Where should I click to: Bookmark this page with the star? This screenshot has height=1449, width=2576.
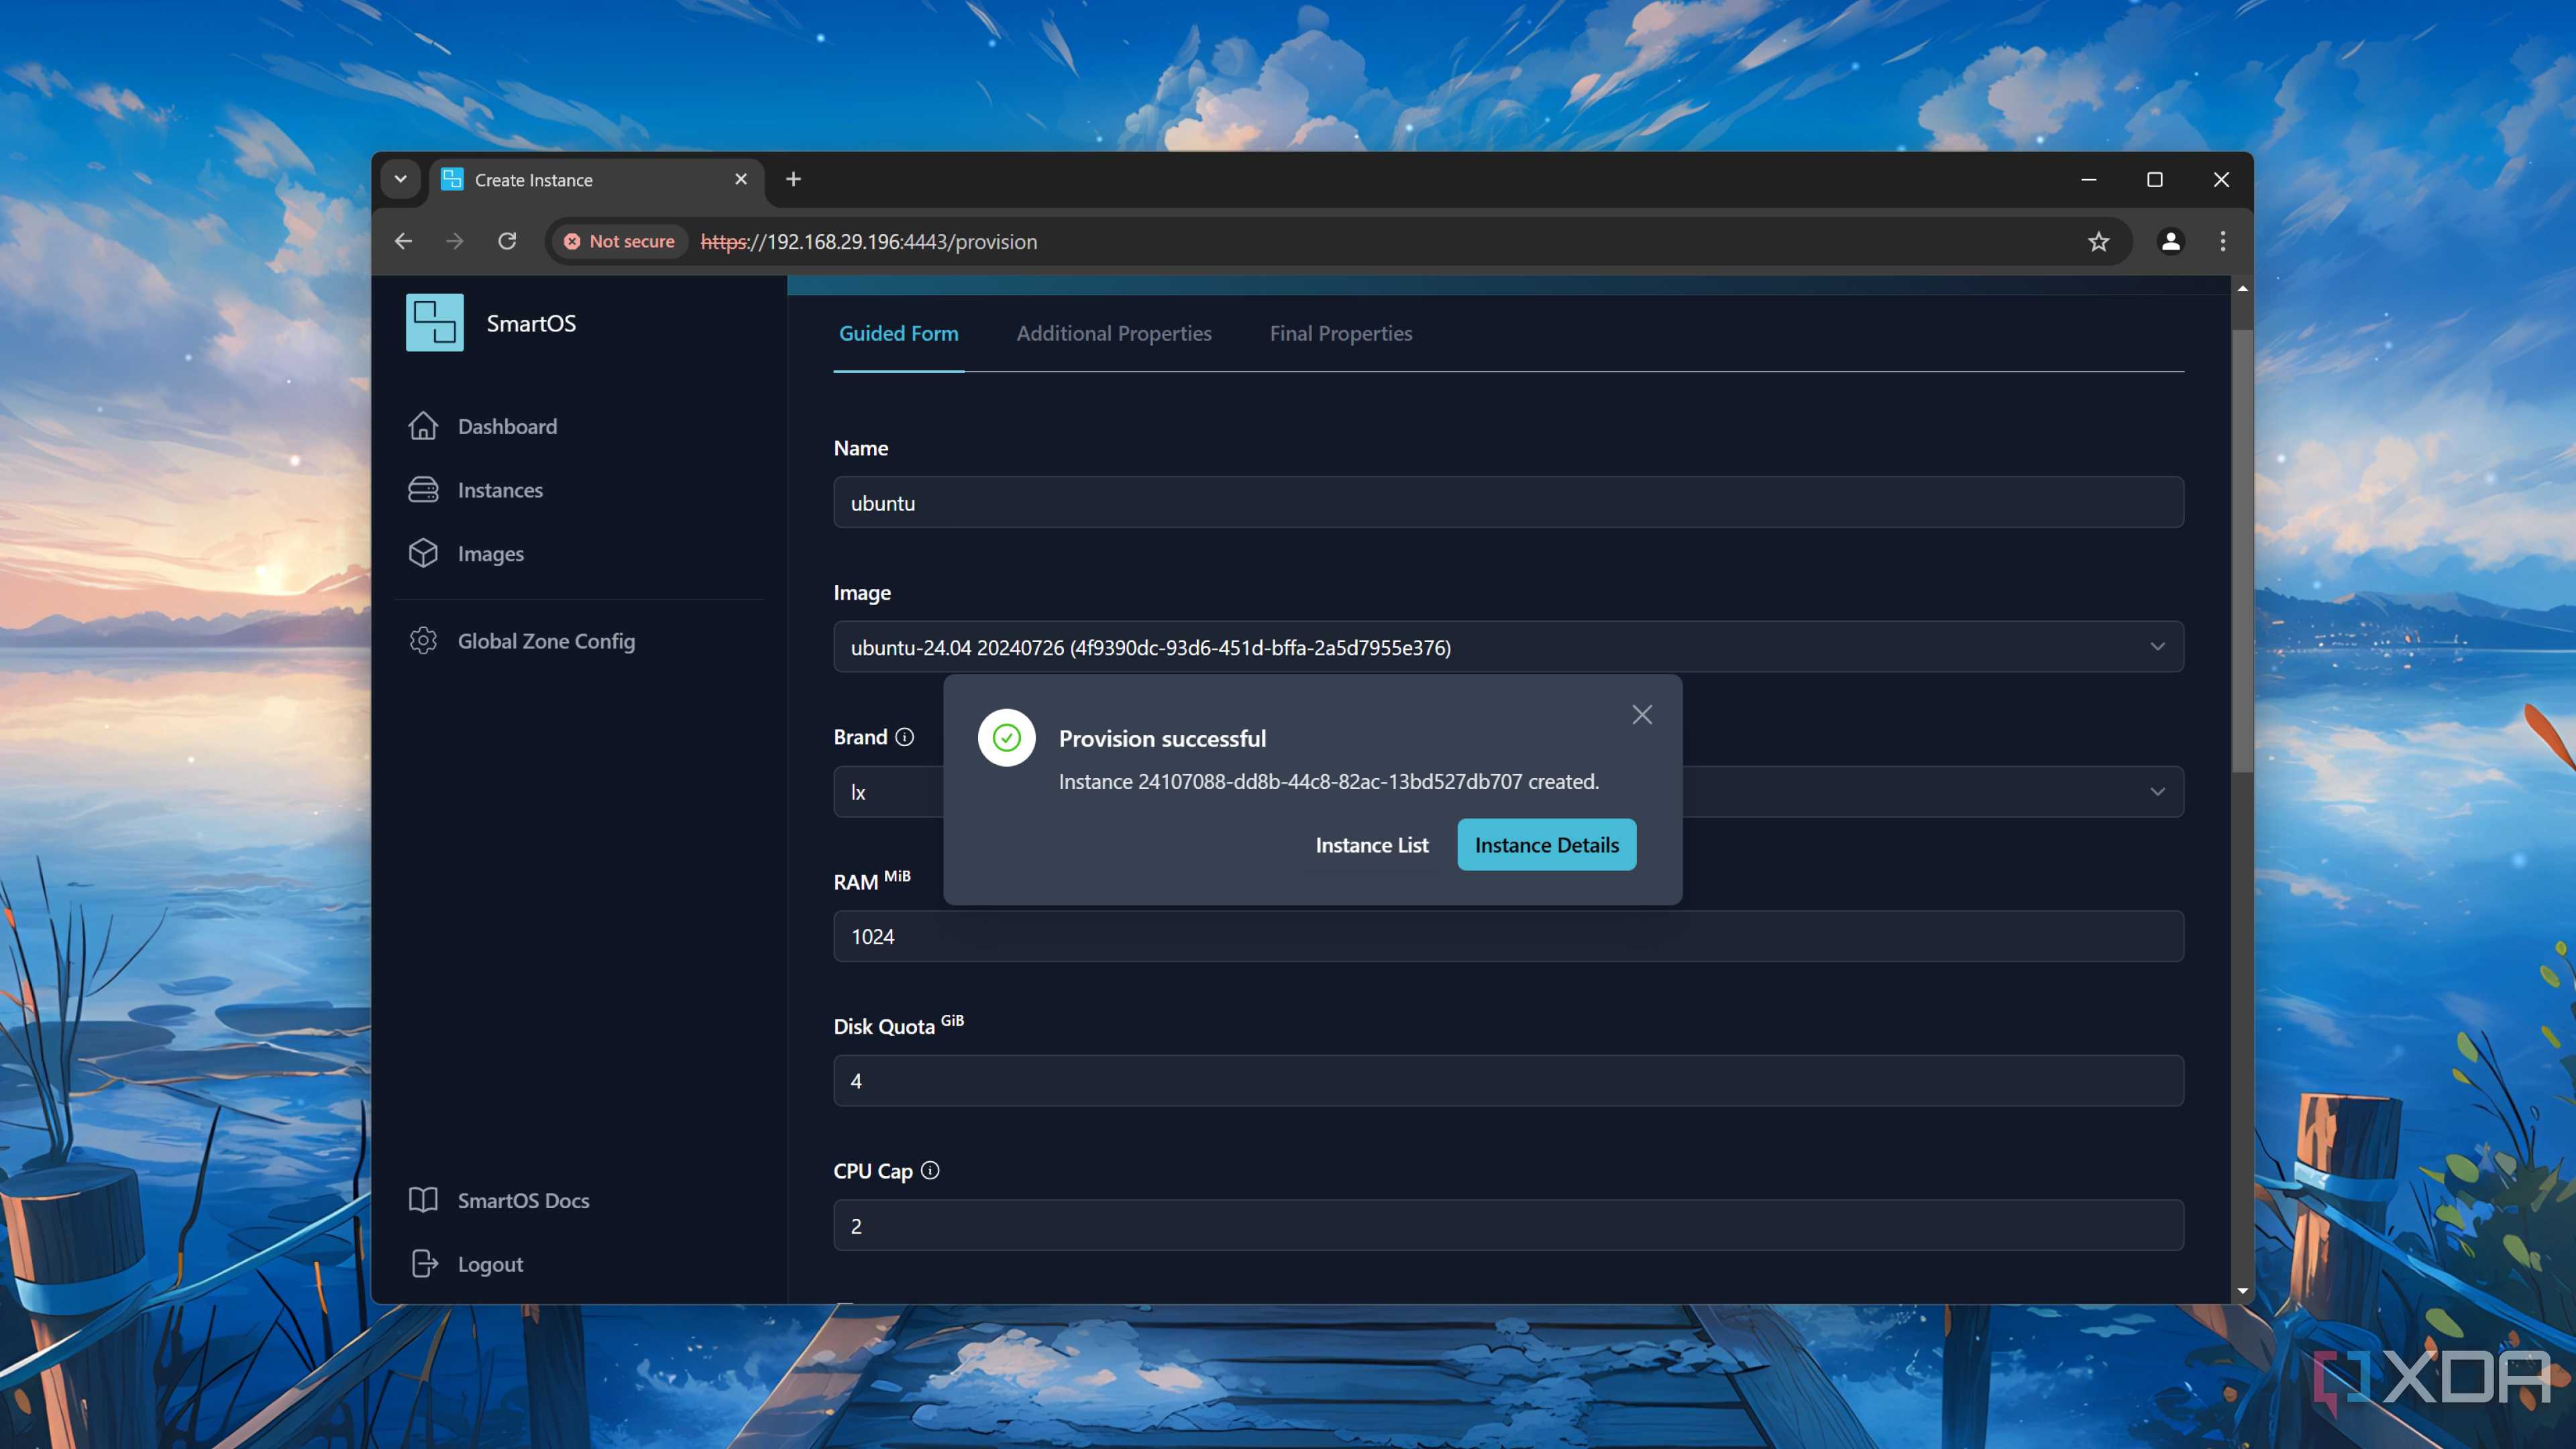[x=2098, y=241]
